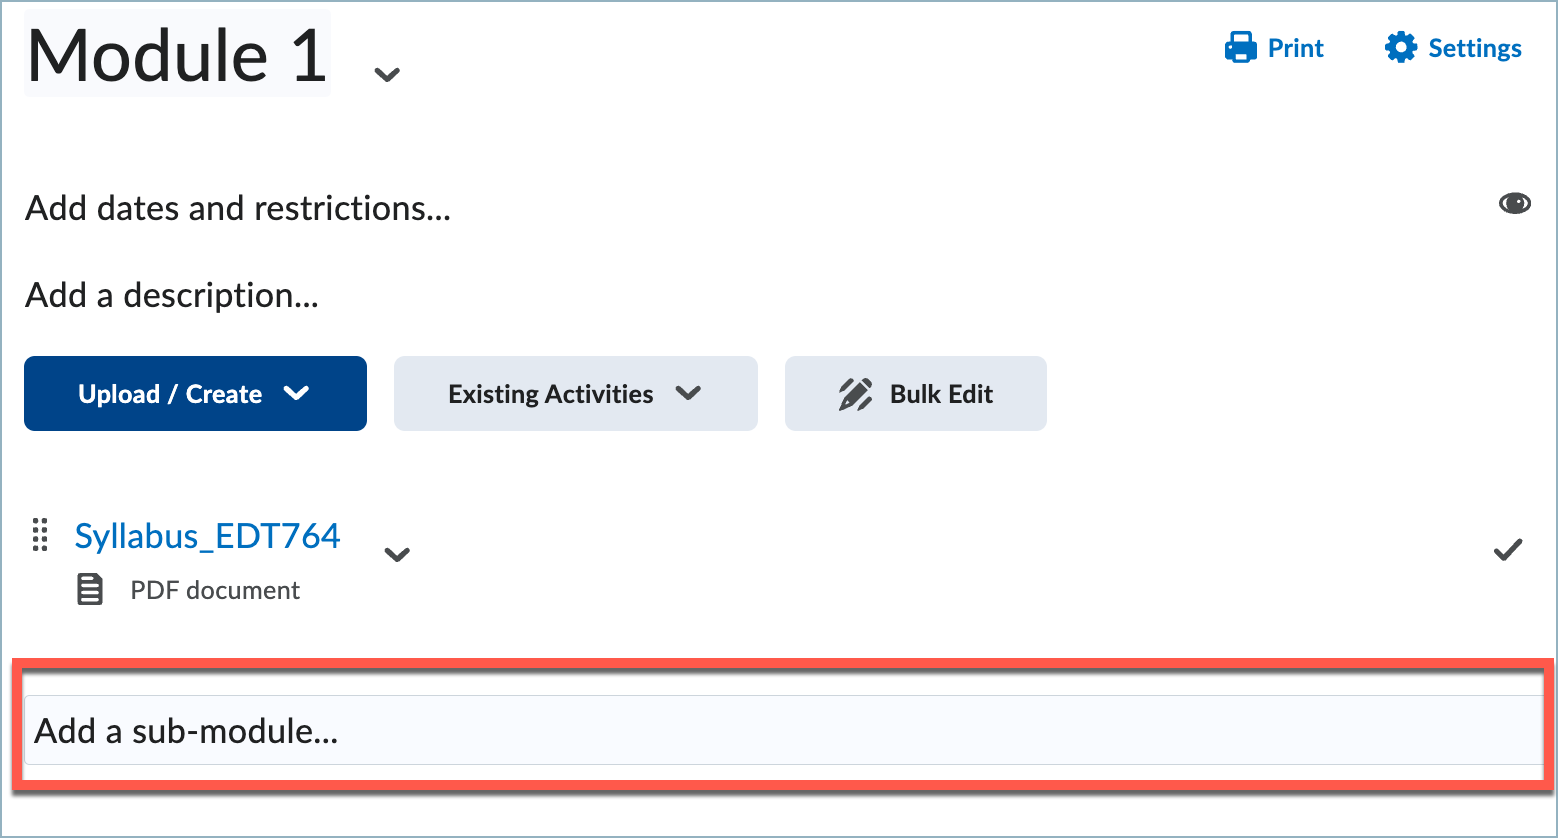The image size is (1558, 838).
Task: Open the Syllabus_EDT764 document link
Action: (207, 536)
